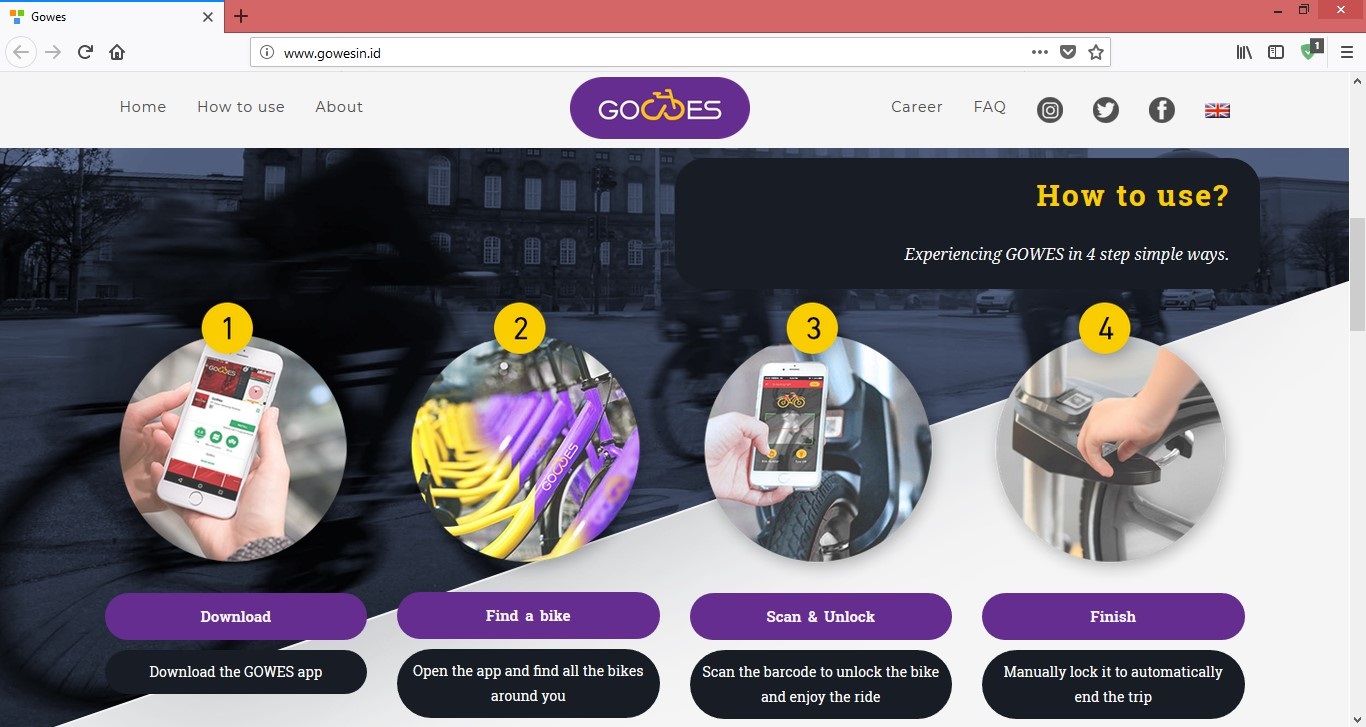1366x727 pixels.
Task: Save page to Pocket icon
Action: [x=1068, y=52]
